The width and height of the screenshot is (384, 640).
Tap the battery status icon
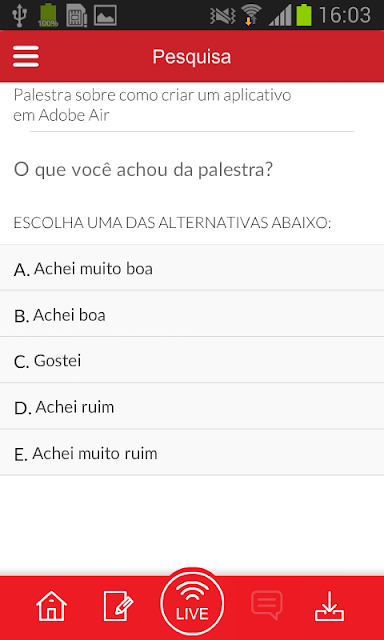[x=304, y=15]
